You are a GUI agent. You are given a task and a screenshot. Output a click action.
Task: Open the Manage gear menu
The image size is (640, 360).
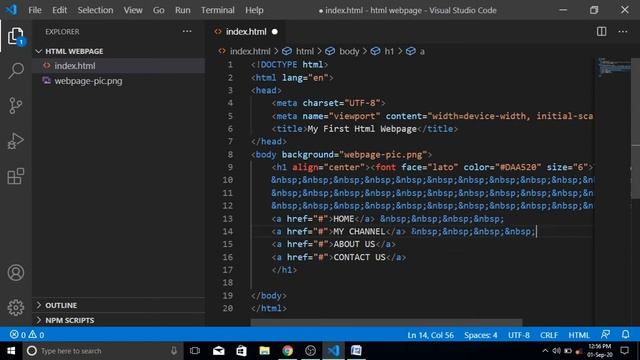coord(16,307)
